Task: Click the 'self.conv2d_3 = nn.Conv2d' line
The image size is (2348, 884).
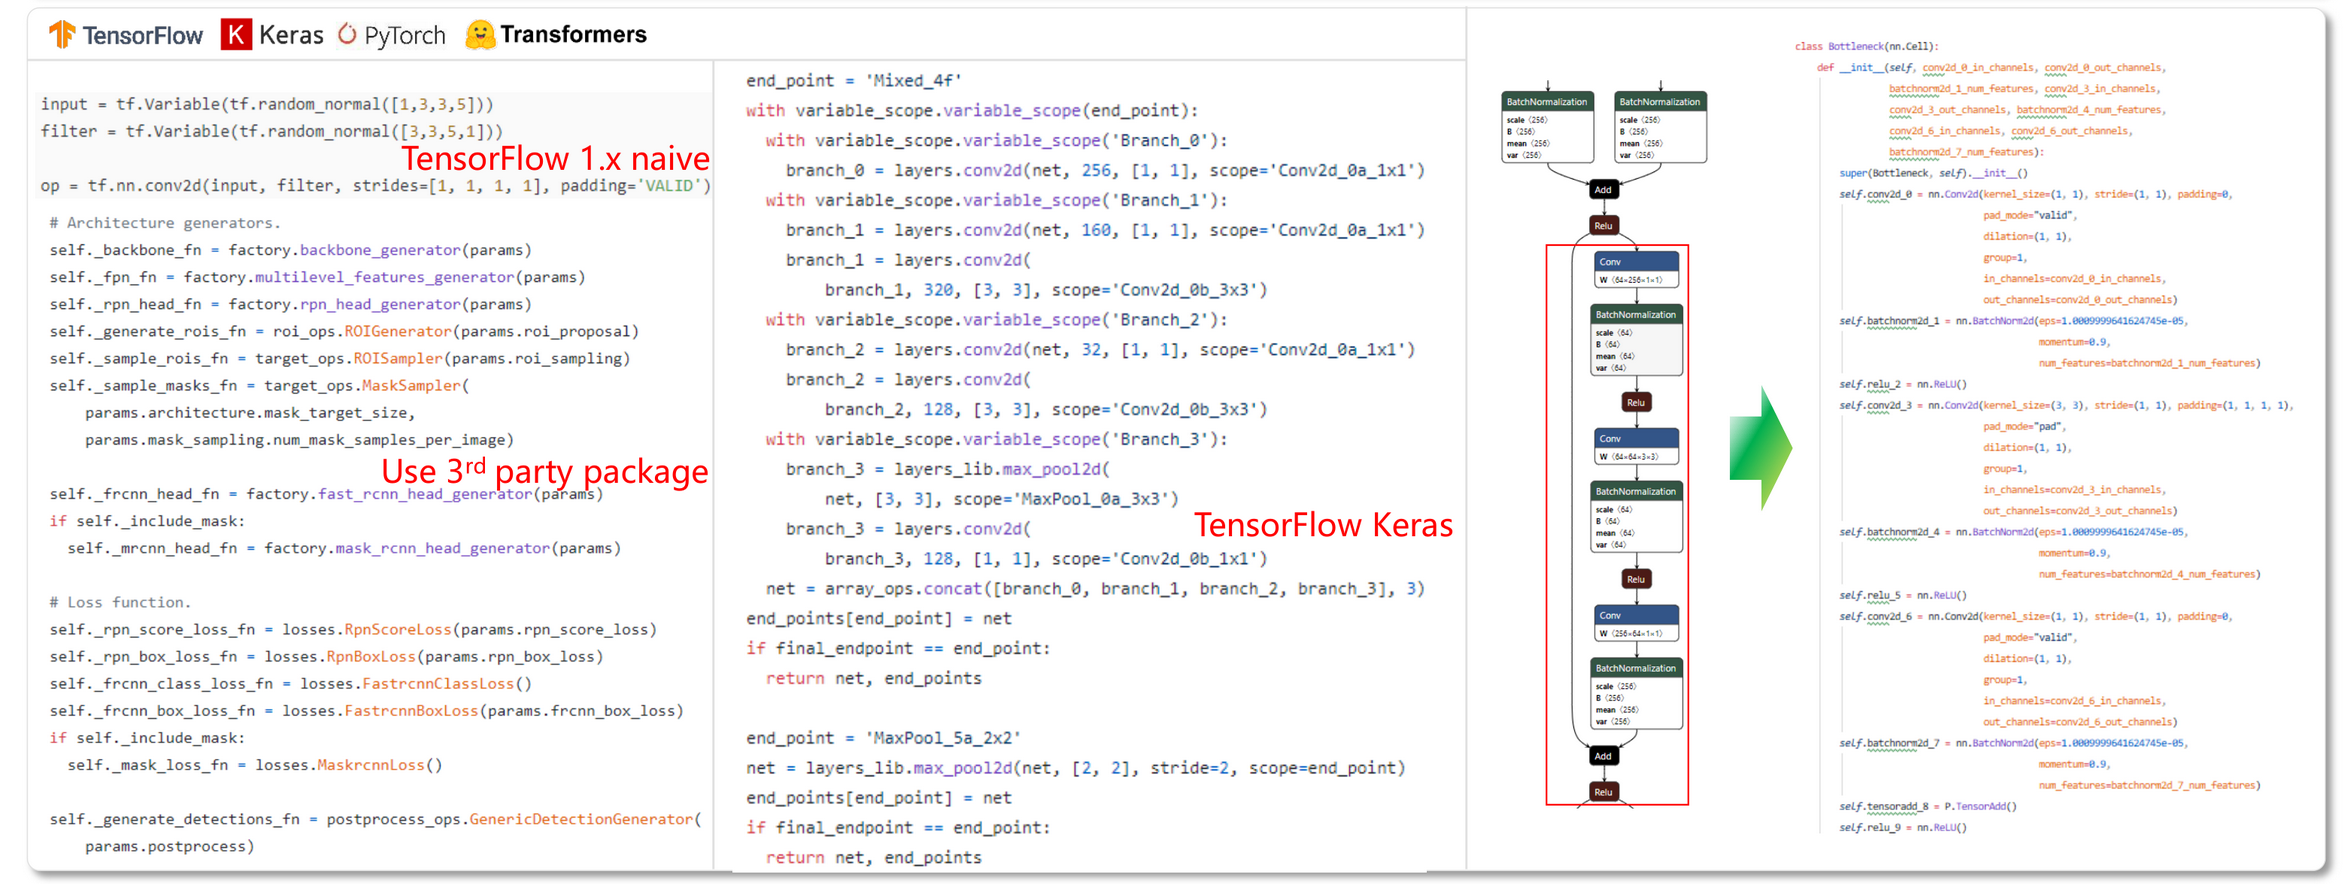Action: pyautogui.click(x=2066, y=405)
